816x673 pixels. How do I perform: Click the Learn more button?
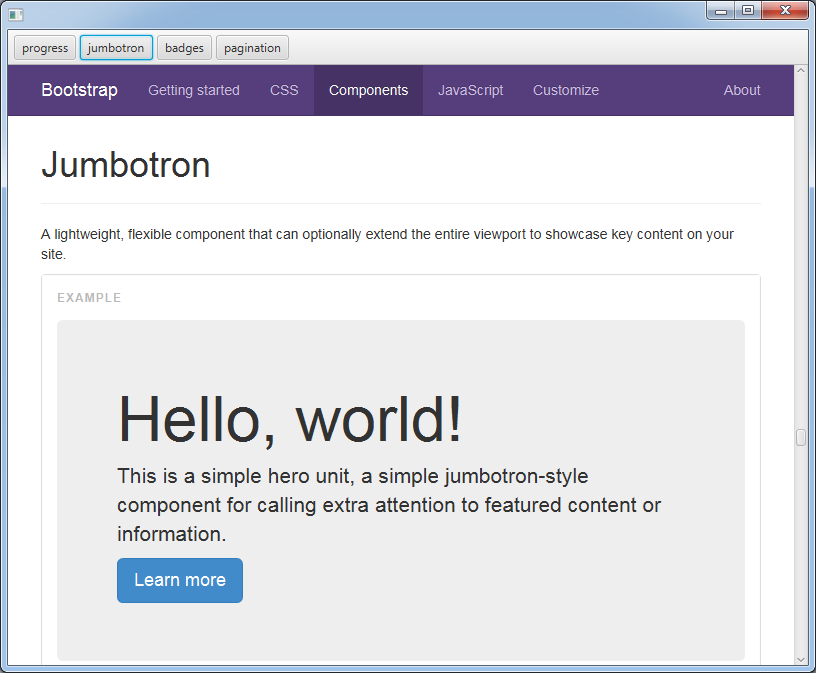[179, 580]
